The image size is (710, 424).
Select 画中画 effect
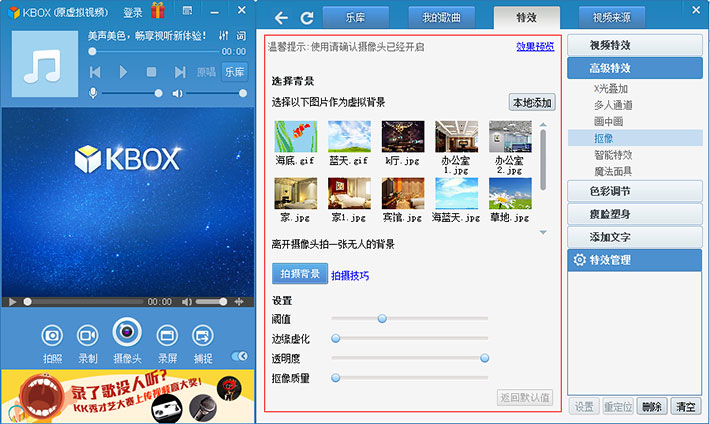[609, 121]
